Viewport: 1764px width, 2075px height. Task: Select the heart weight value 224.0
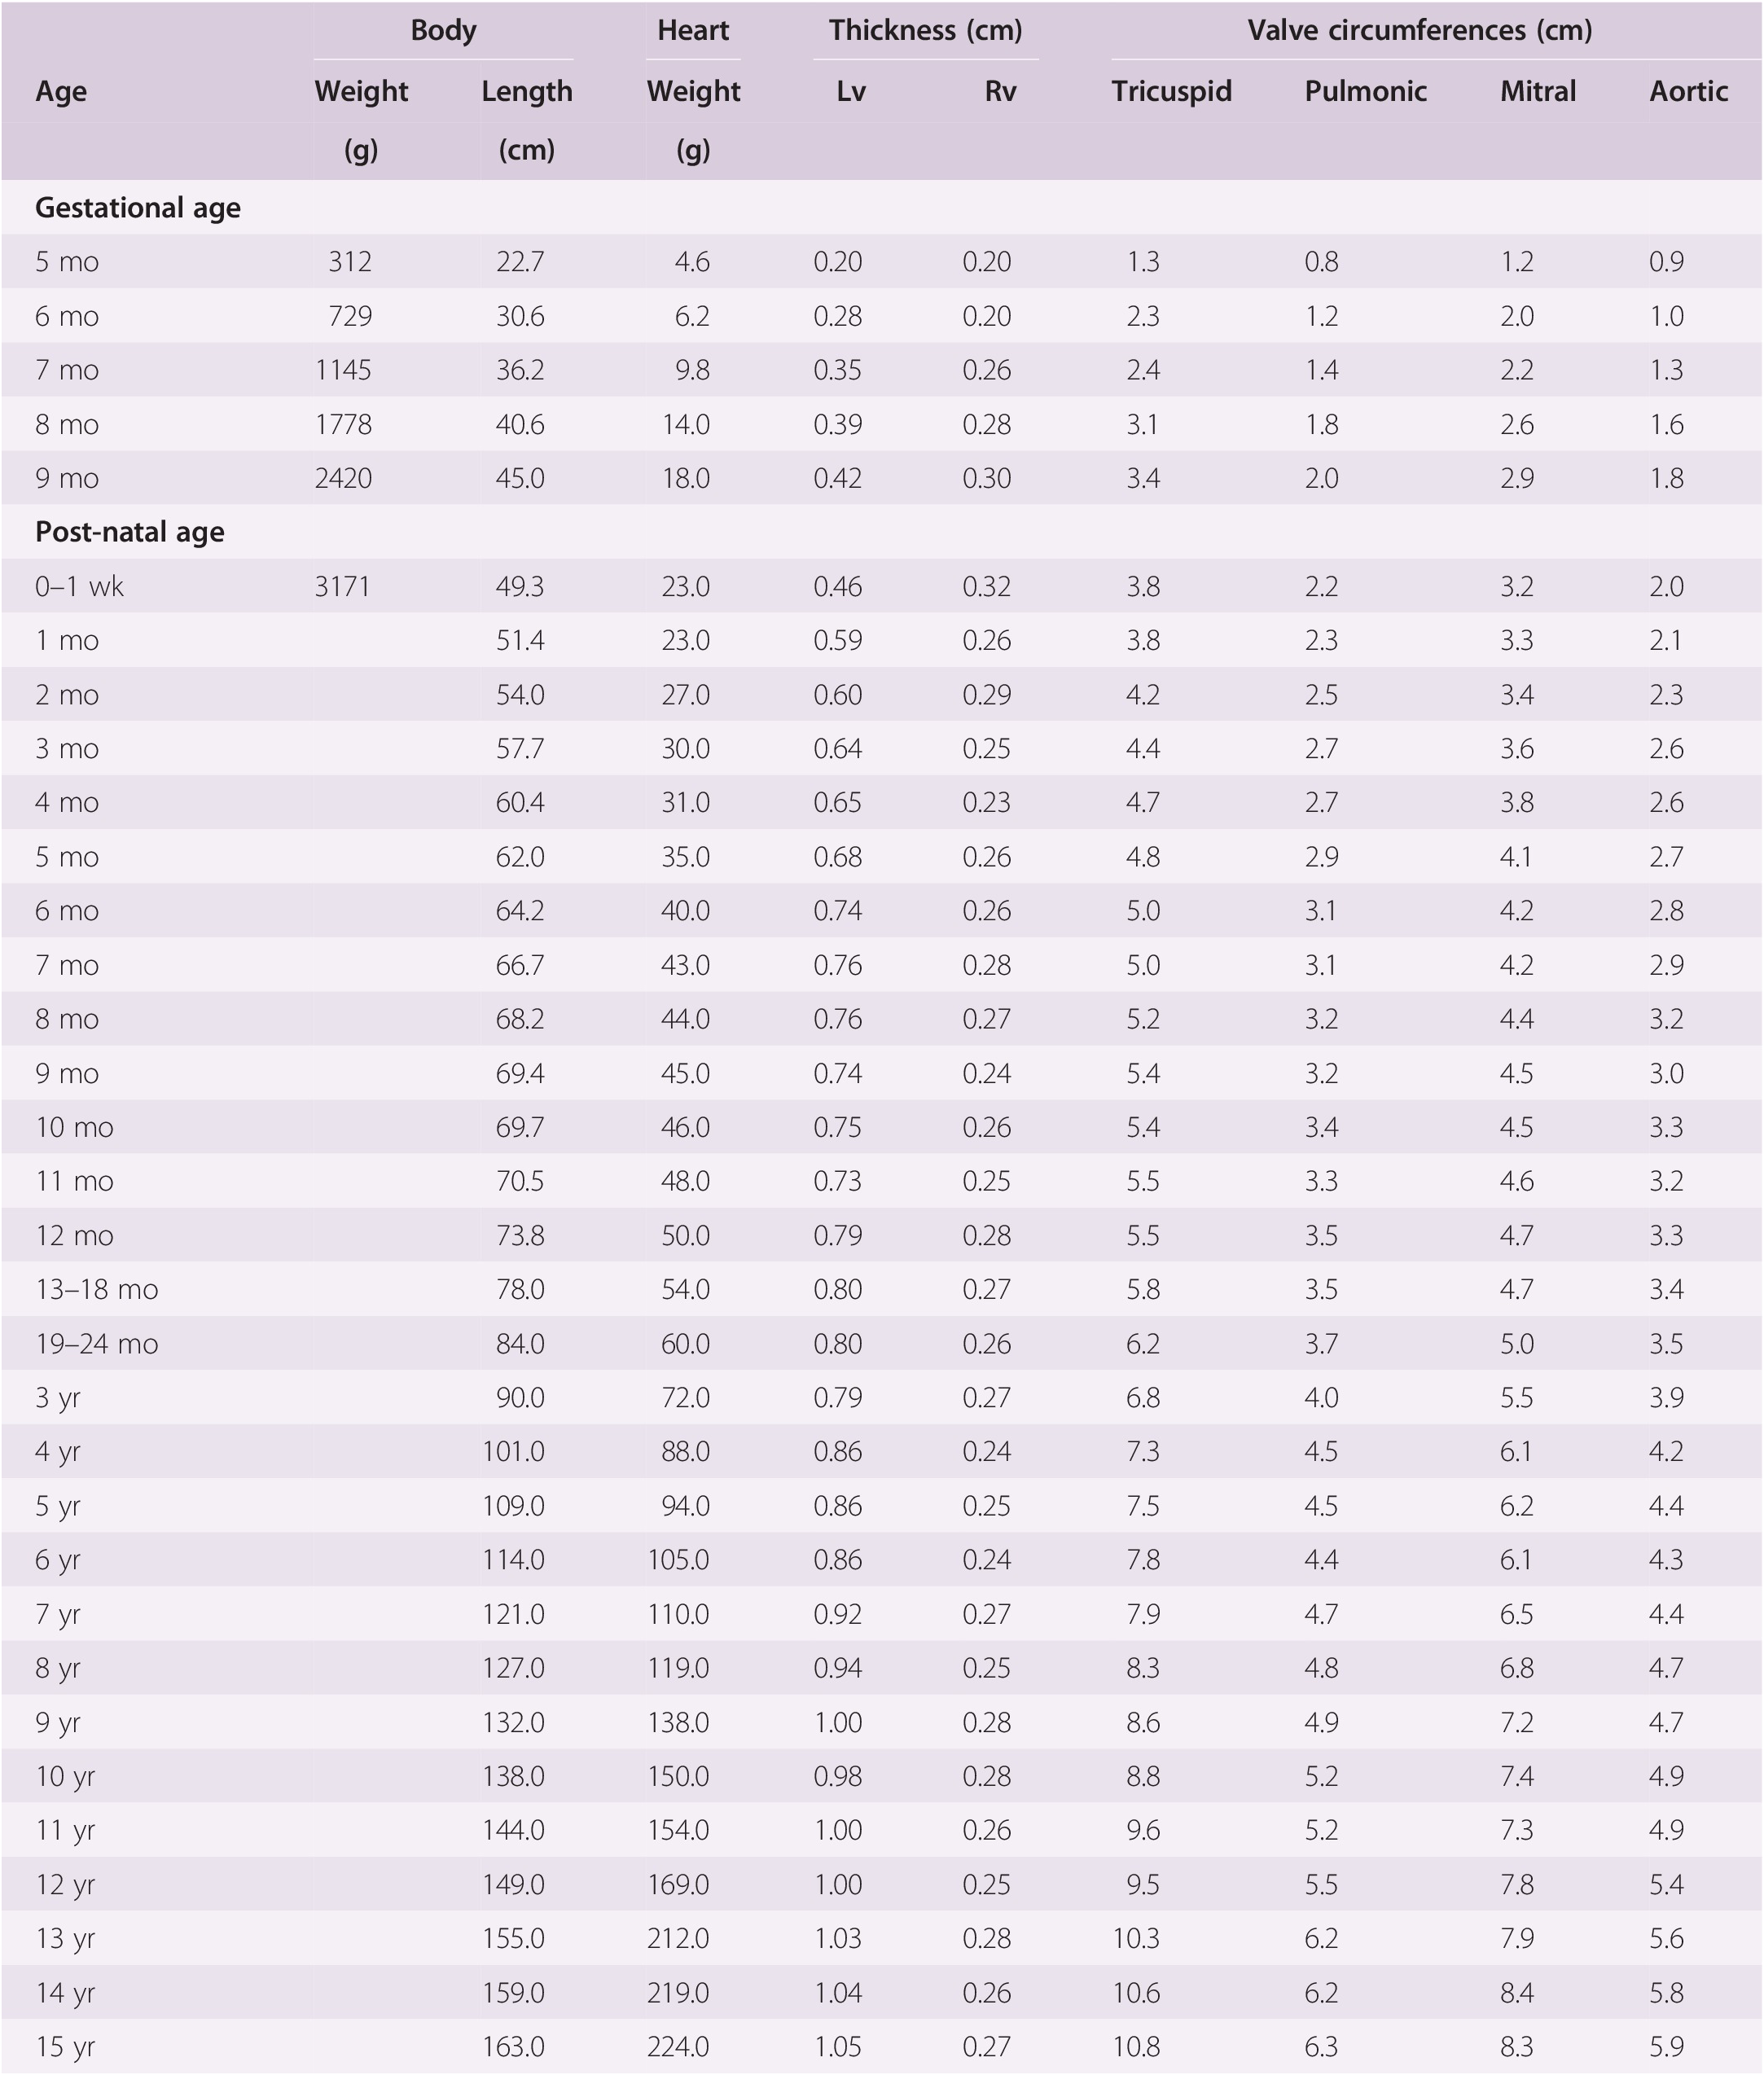click(x=678, y=2046)
